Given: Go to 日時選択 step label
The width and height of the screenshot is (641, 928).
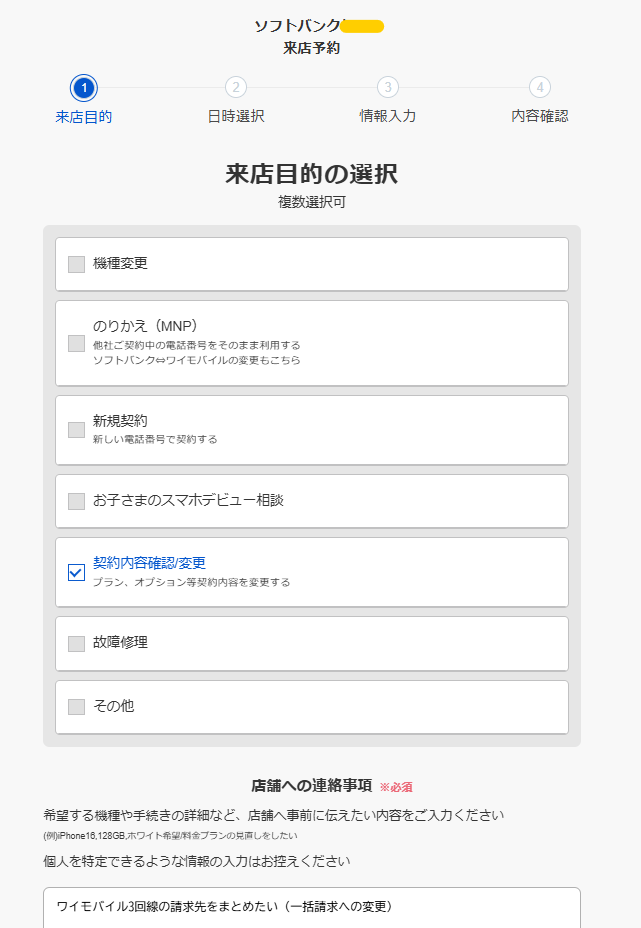Looking at the screenshot, I should [x=236, y=116].
